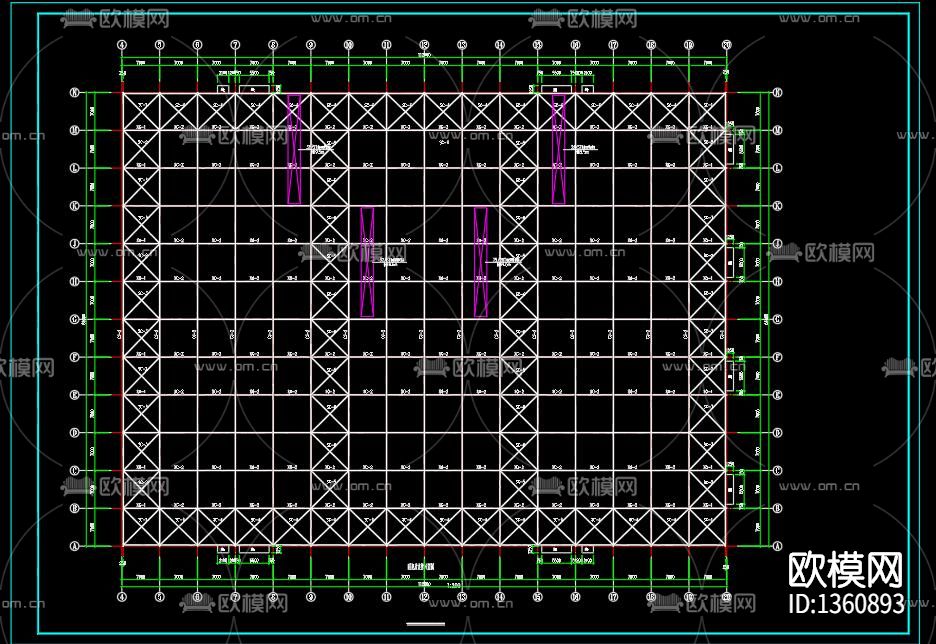Click the bottom axis bubble numbered 9
The height and width of the screenshot is (644, 936).
pos(311,597)
